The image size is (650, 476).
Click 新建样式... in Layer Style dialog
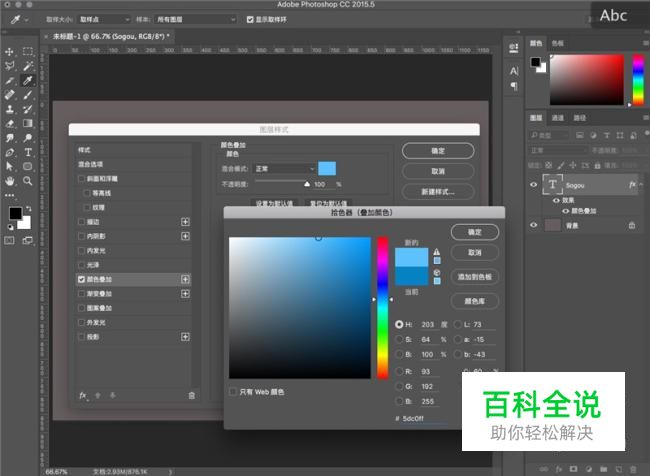click(x=438, y=192)
